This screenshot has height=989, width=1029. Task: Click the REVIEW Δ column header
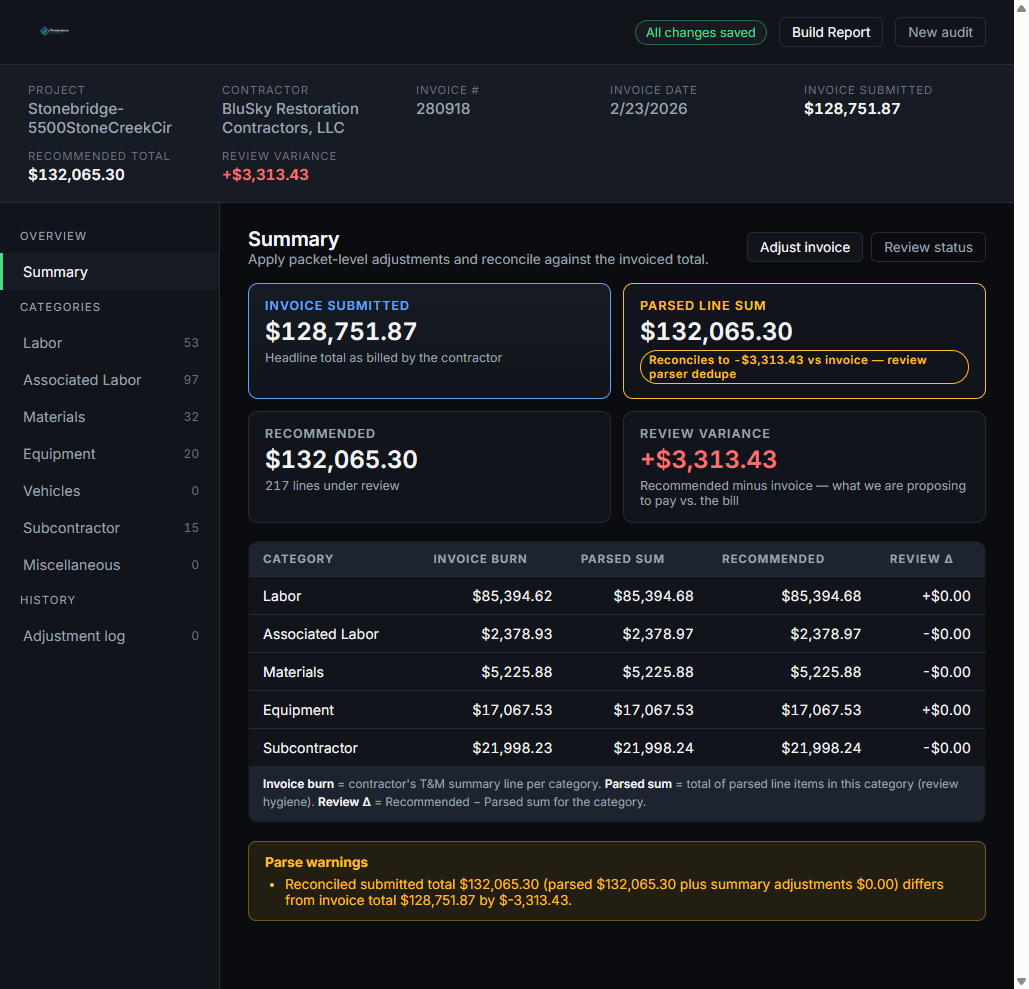(921, 559)
